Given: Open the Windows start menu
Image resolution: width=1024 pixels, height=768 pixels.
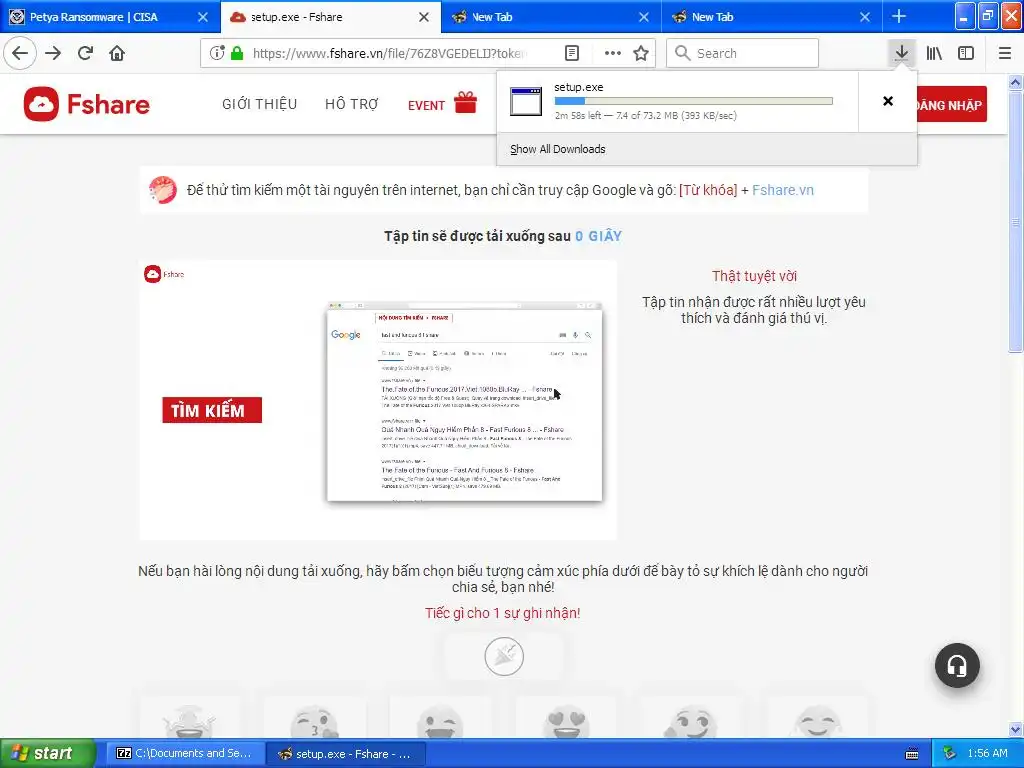Looking at the screenshot, I should click(x=47, y=753).
